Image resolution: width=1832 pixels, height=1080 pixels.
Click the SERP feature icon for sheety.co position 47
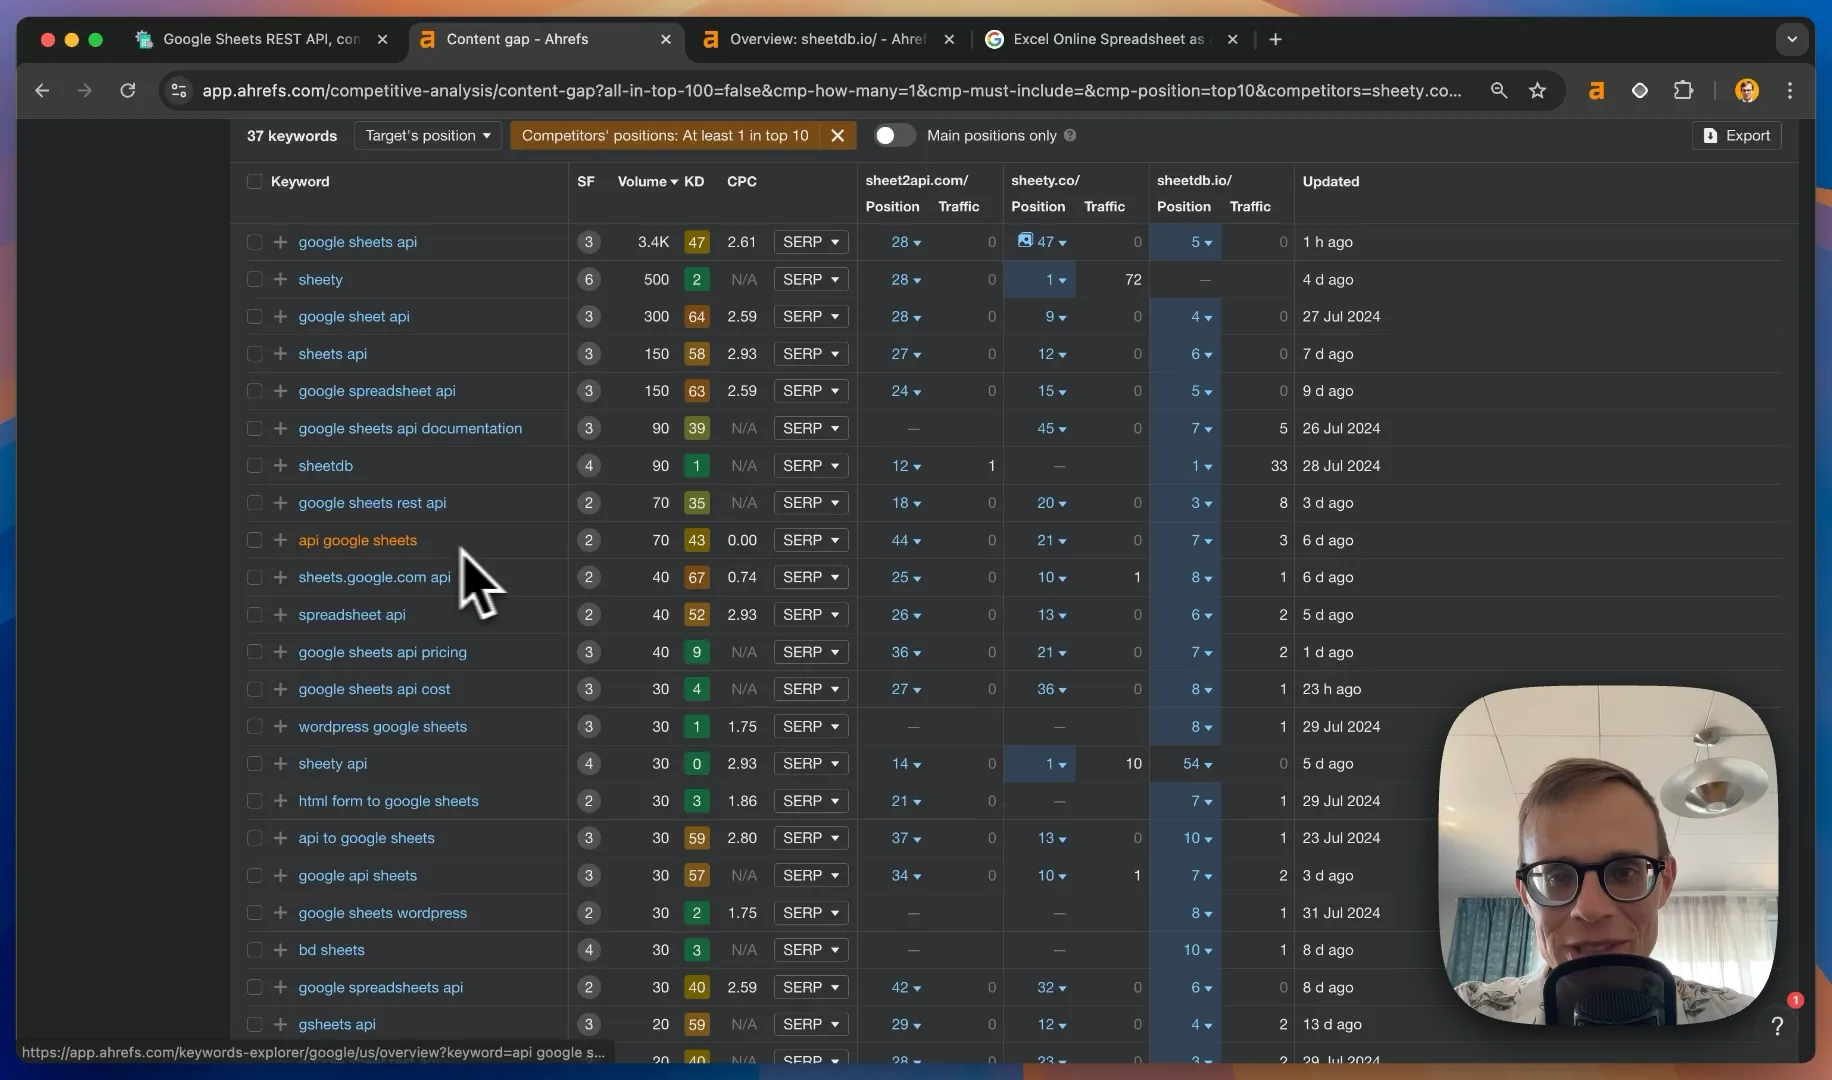click(1024, 240)
